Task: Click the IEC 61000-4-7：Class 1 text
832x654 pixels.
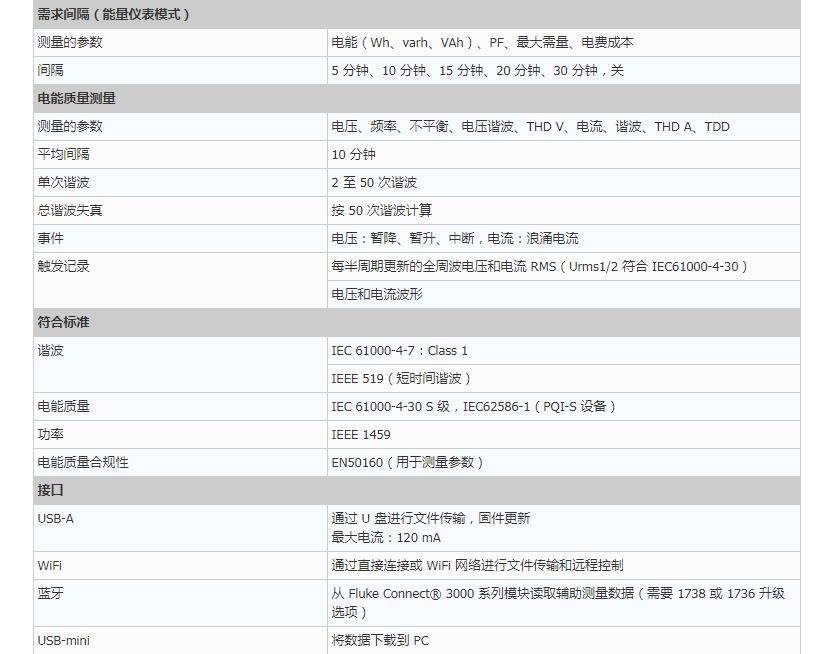Action: tap(400, 351)
